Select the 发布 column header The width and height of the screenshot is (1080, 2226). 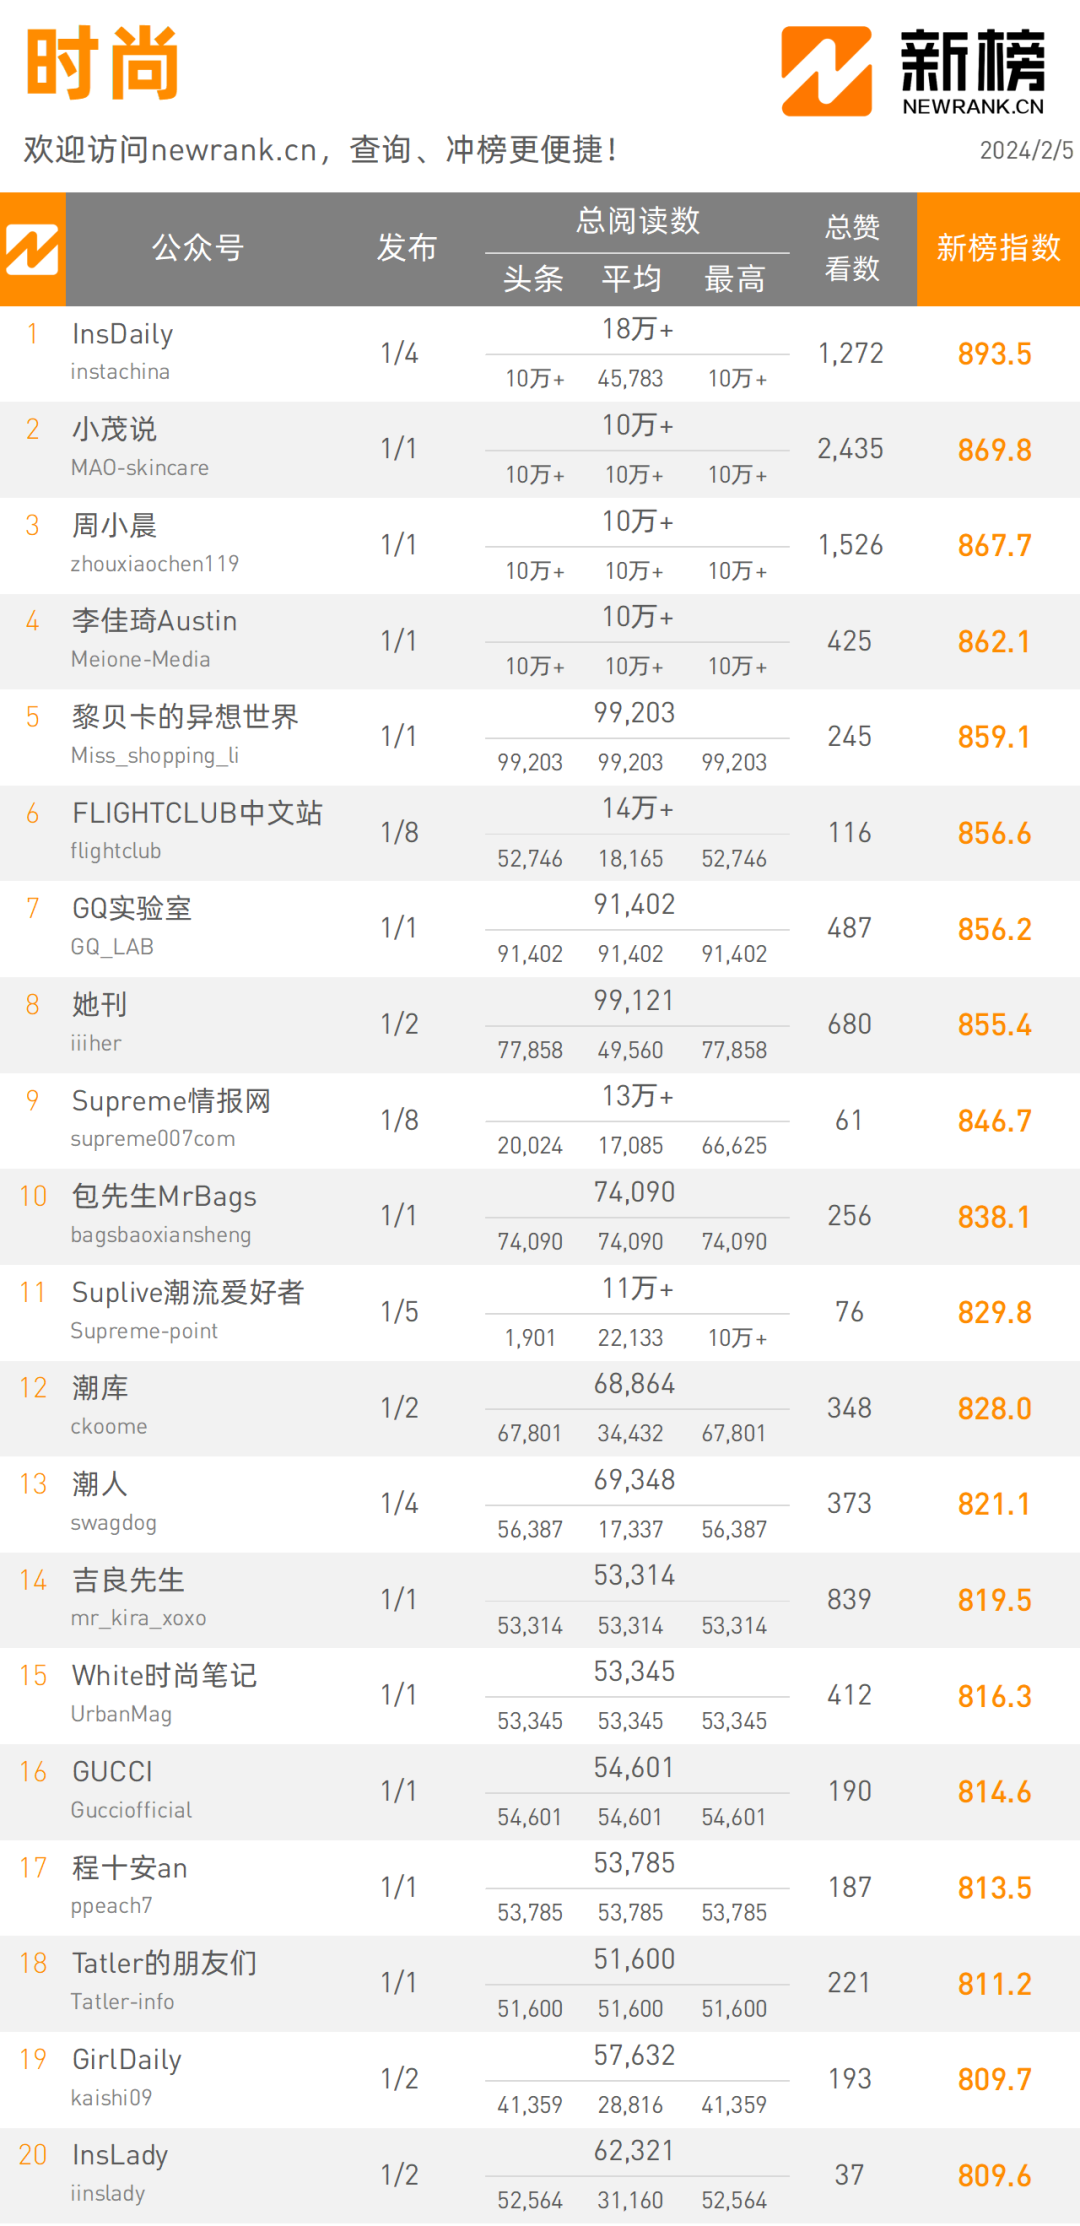tap(406, 248)
